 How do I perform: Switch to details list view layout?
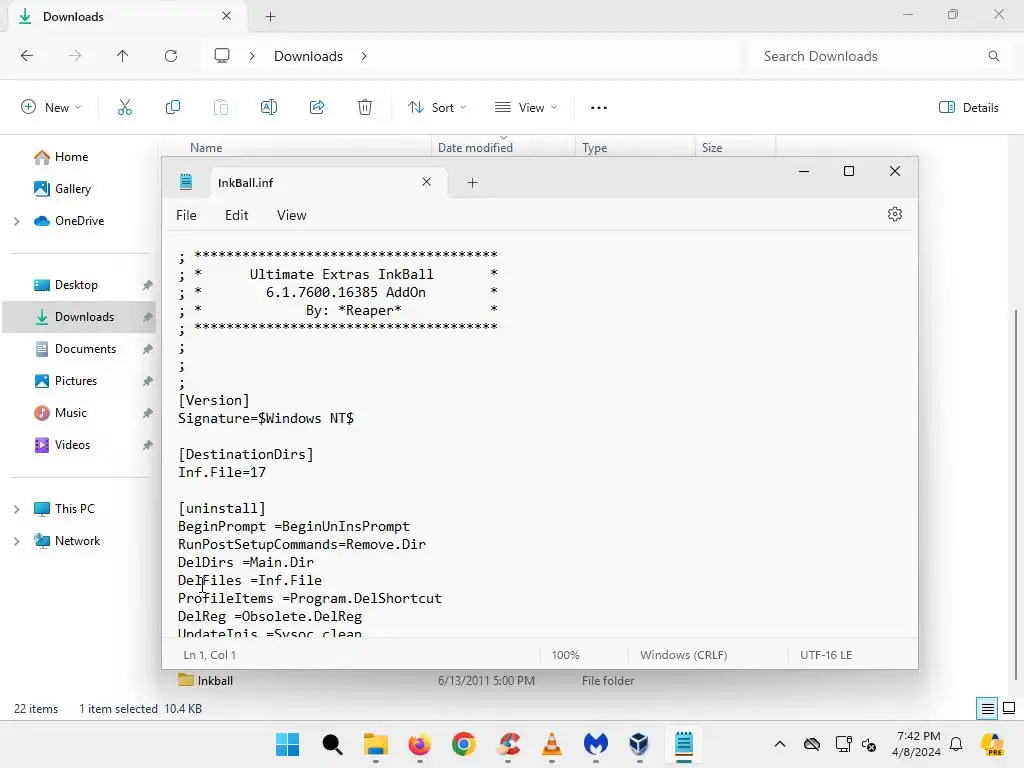point(987,709)
